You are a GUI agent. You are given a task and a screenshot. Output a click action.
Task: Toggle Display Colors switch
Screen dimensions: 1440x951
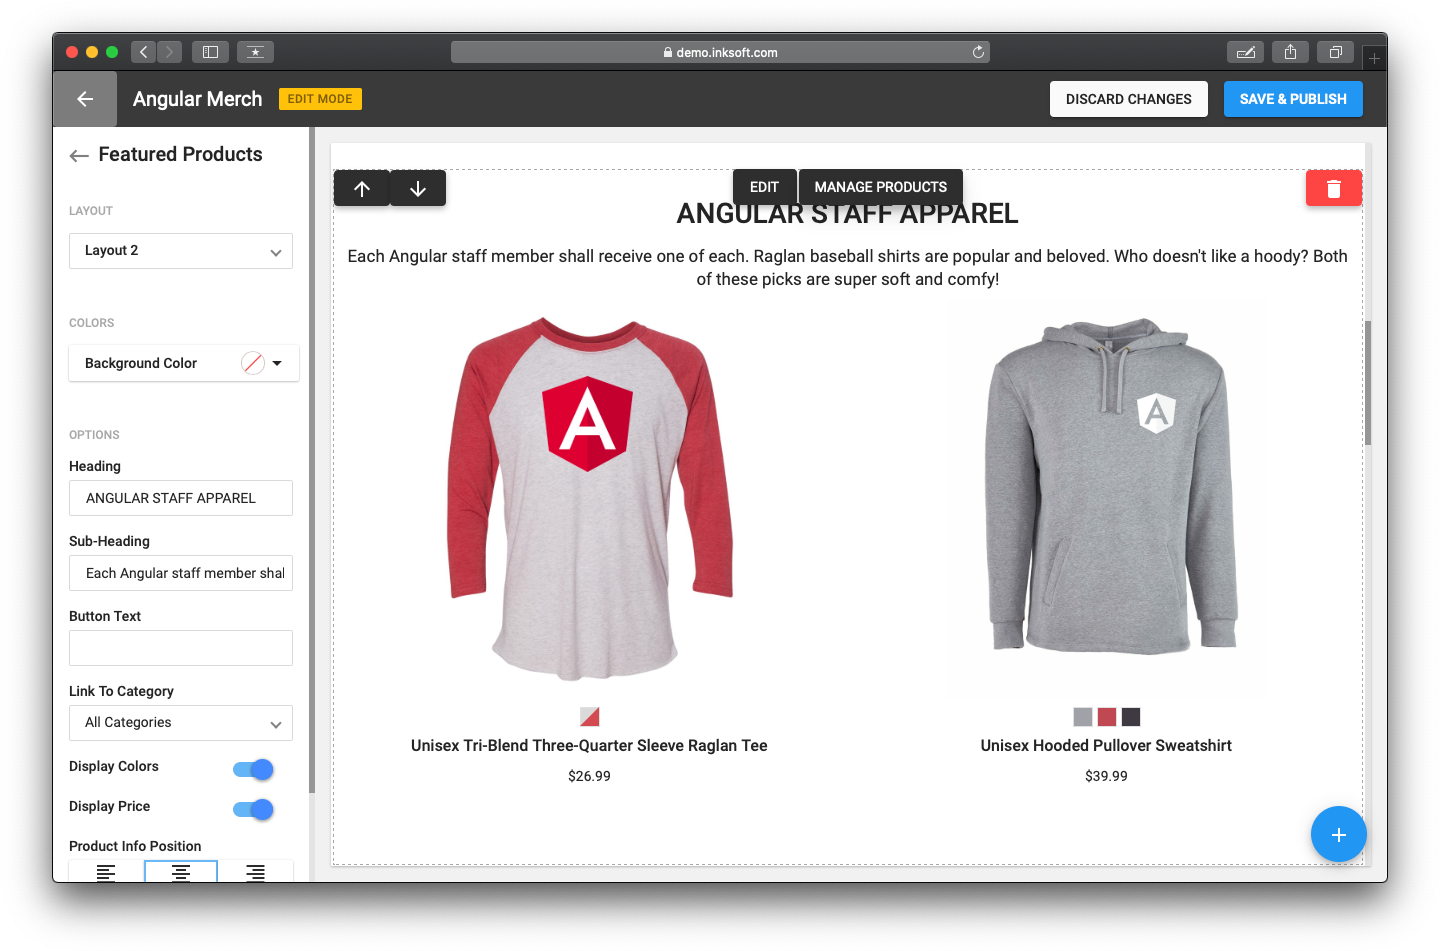253,769
